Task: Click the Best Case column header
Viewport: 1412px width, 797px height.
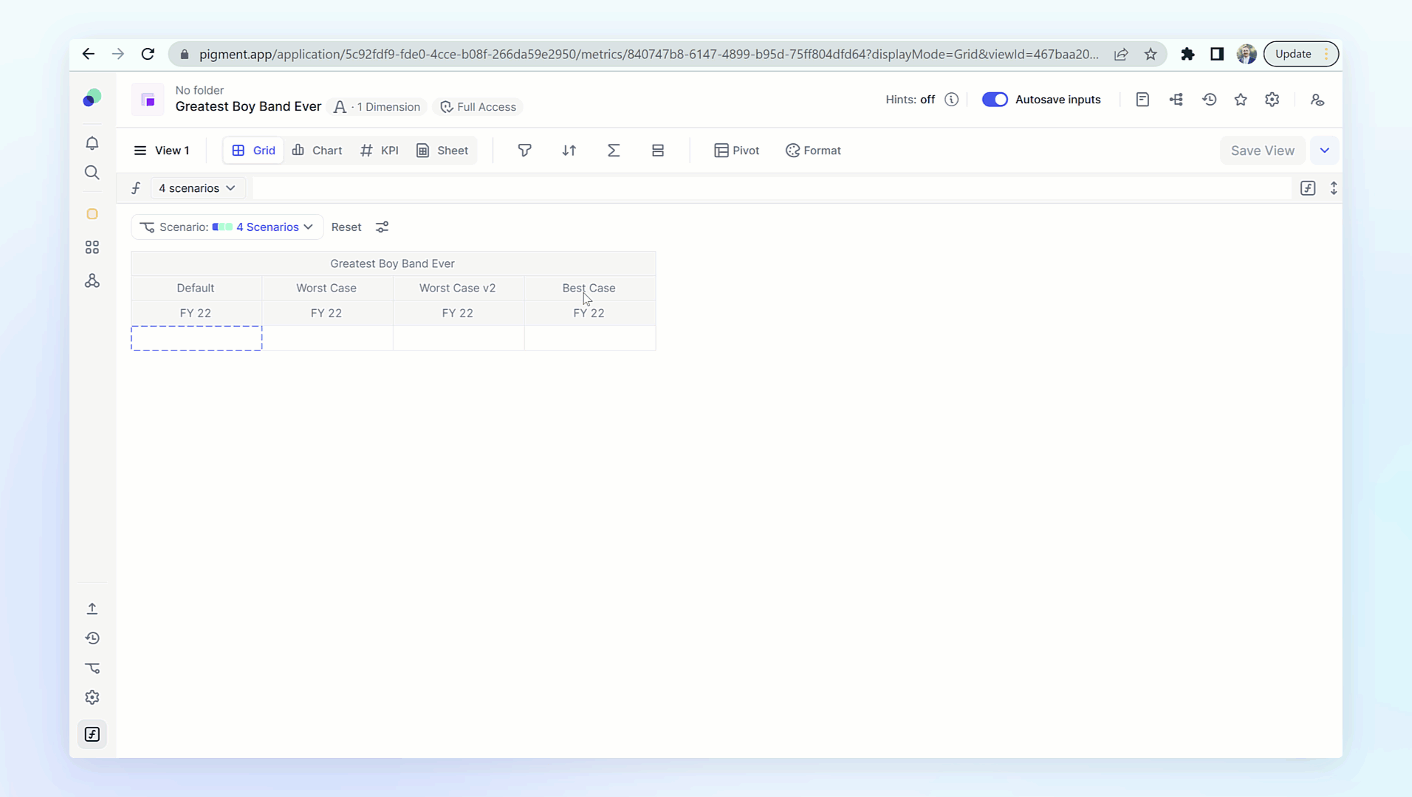Action: tap(589, 288)
